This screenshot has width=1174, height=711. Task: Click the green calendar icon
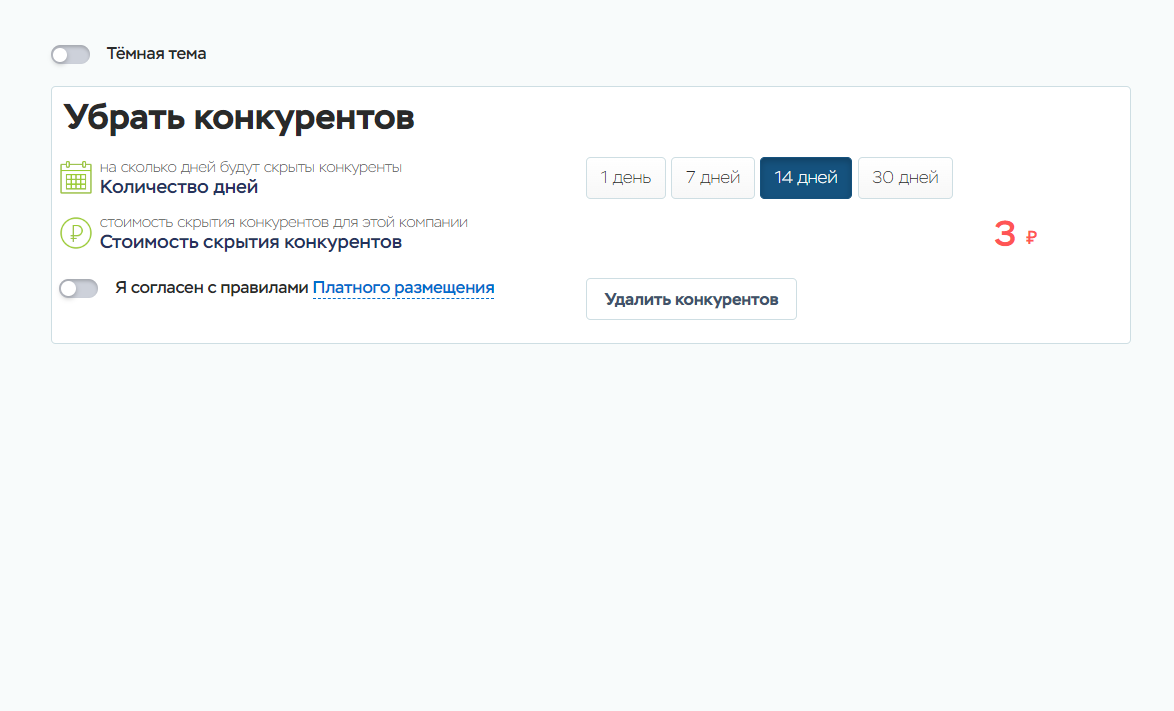(76, 177)
